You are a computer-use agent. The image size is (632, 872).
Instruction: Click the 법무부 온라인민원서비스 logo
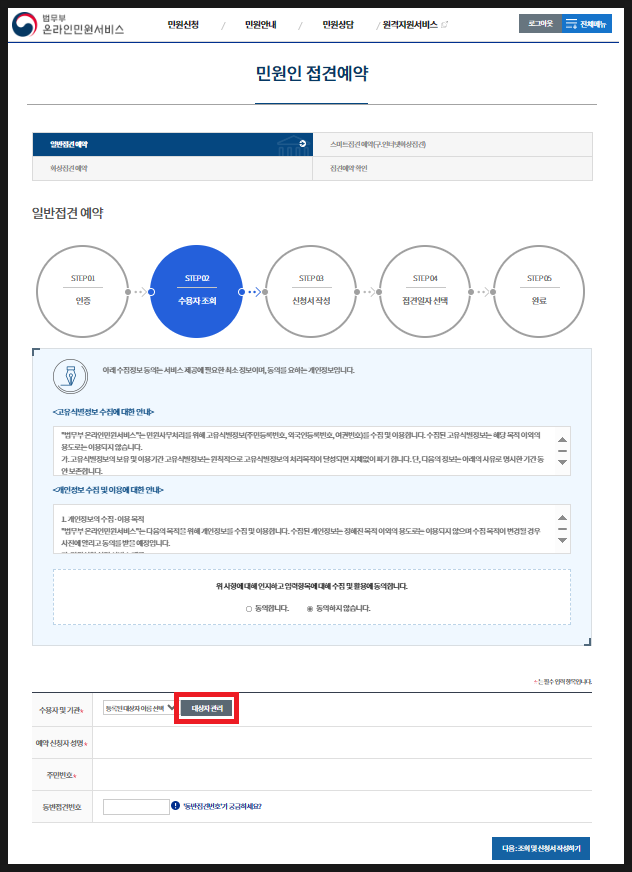pos(69,24)
